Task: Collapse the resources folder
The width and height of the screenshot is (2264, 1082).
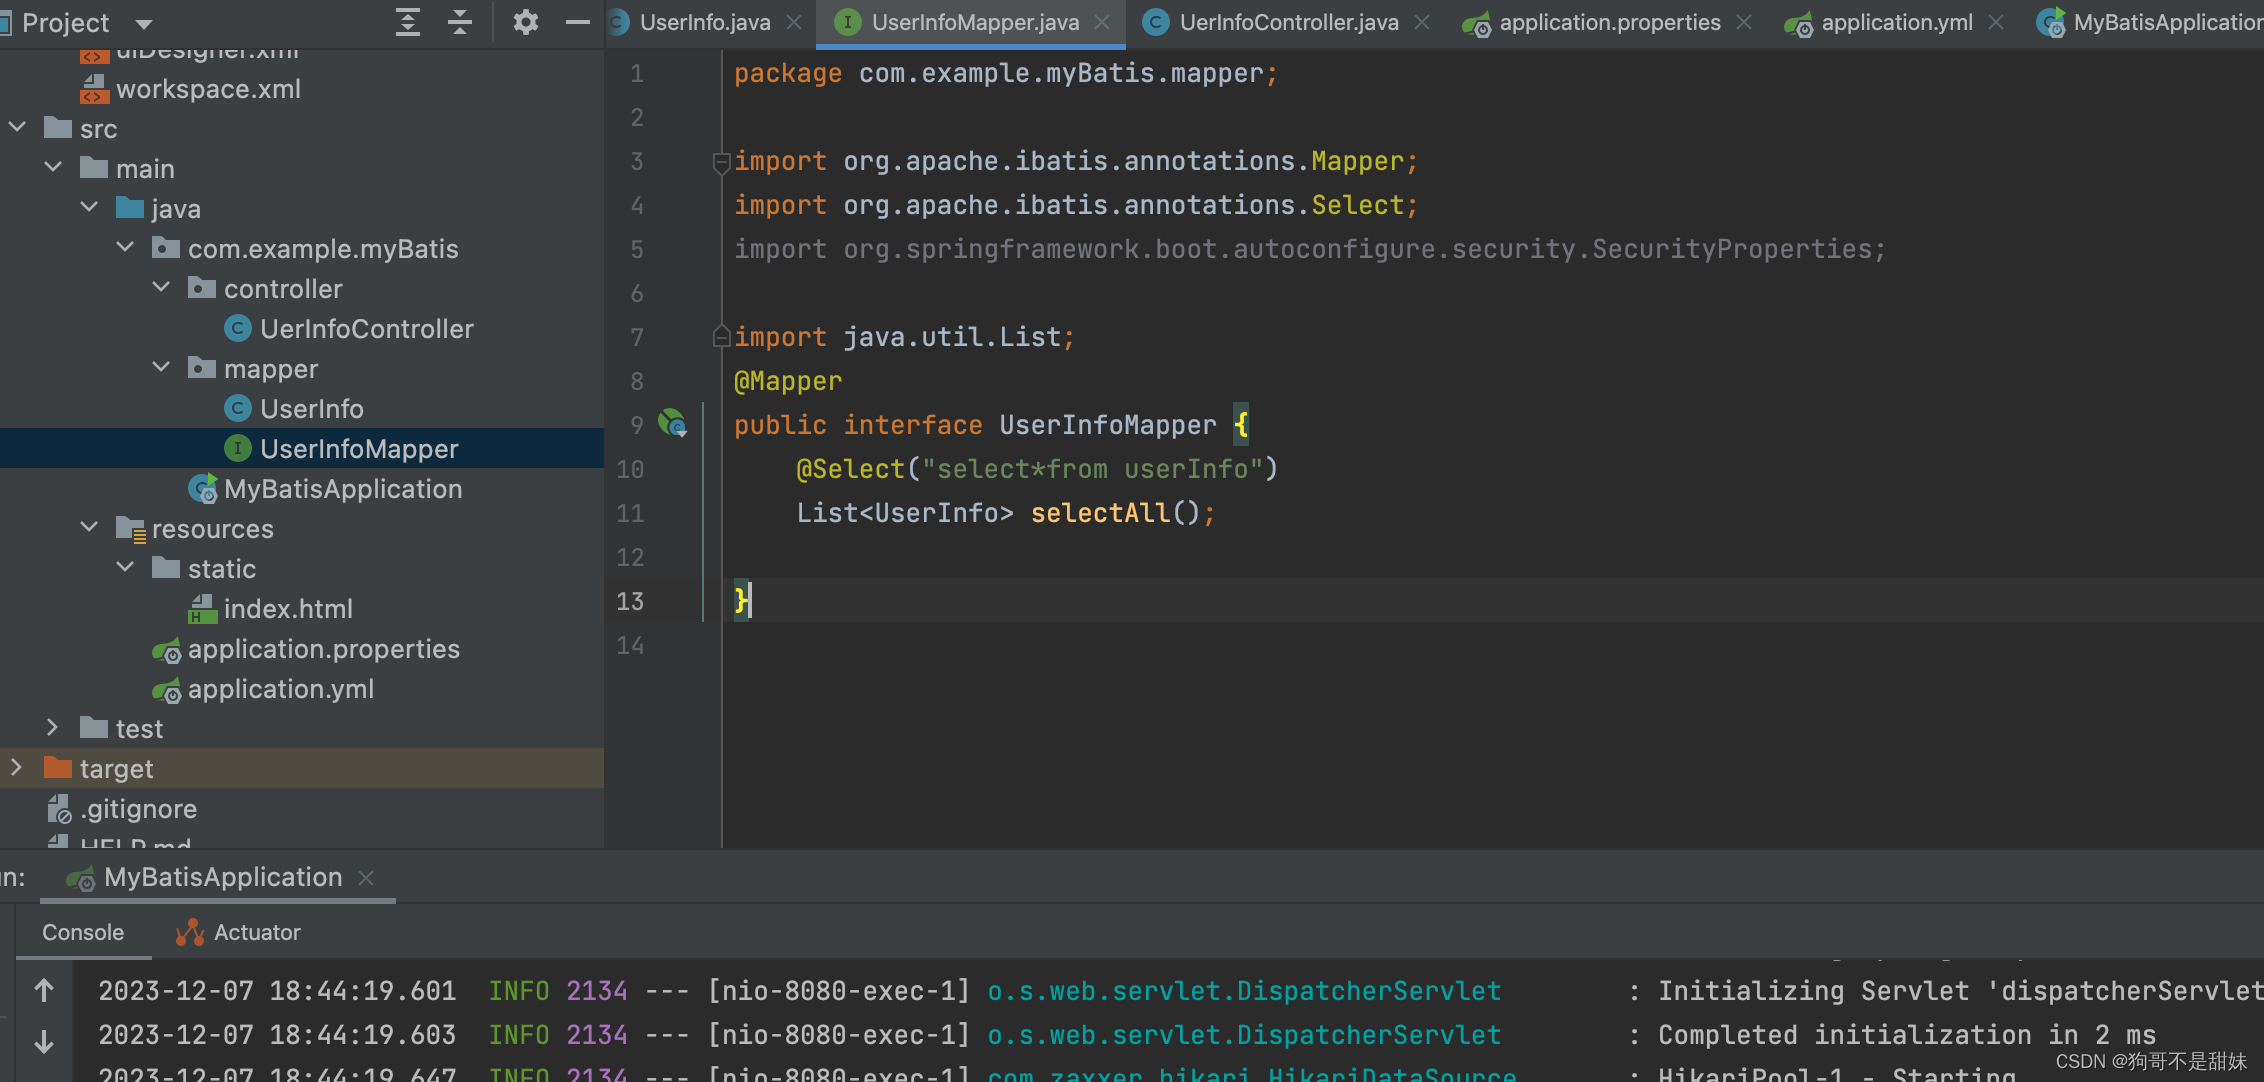Action: pyautogui.click(x=89, y=528)
